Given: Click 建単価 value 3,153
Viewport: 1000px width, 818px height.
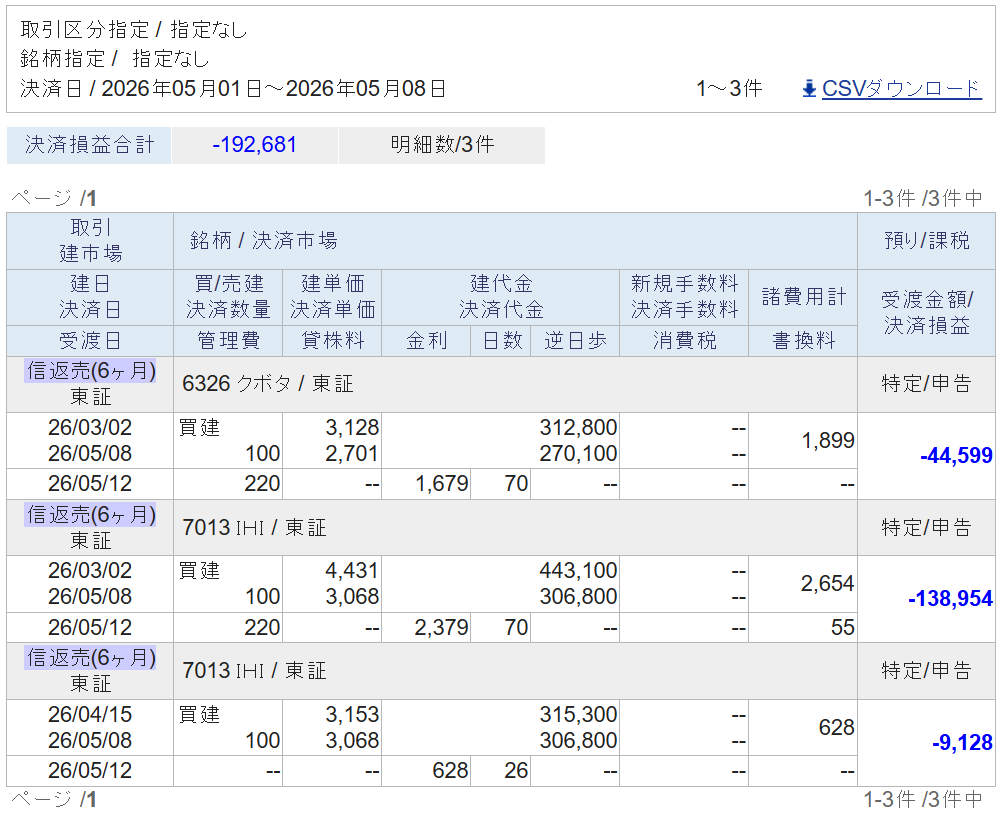Looking at the screenshot, I should coord(352,714).
